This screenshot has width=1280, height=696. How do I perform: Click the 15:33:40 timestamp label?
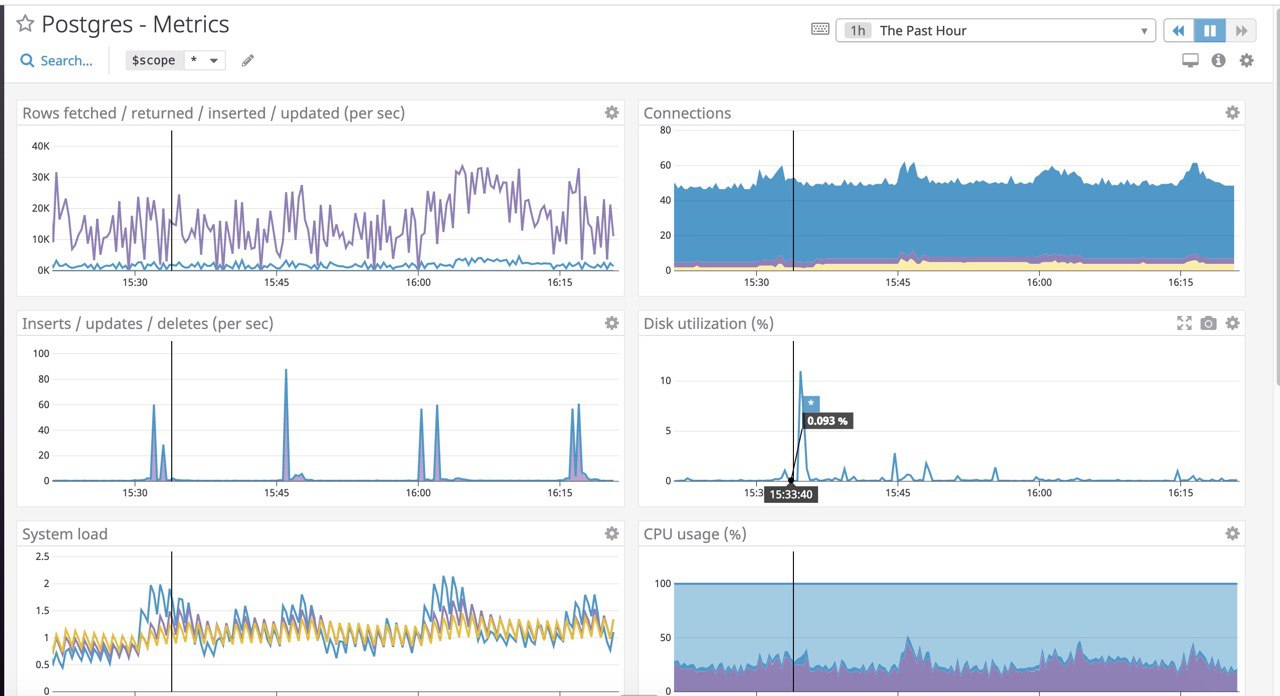(x=790, y=494)
